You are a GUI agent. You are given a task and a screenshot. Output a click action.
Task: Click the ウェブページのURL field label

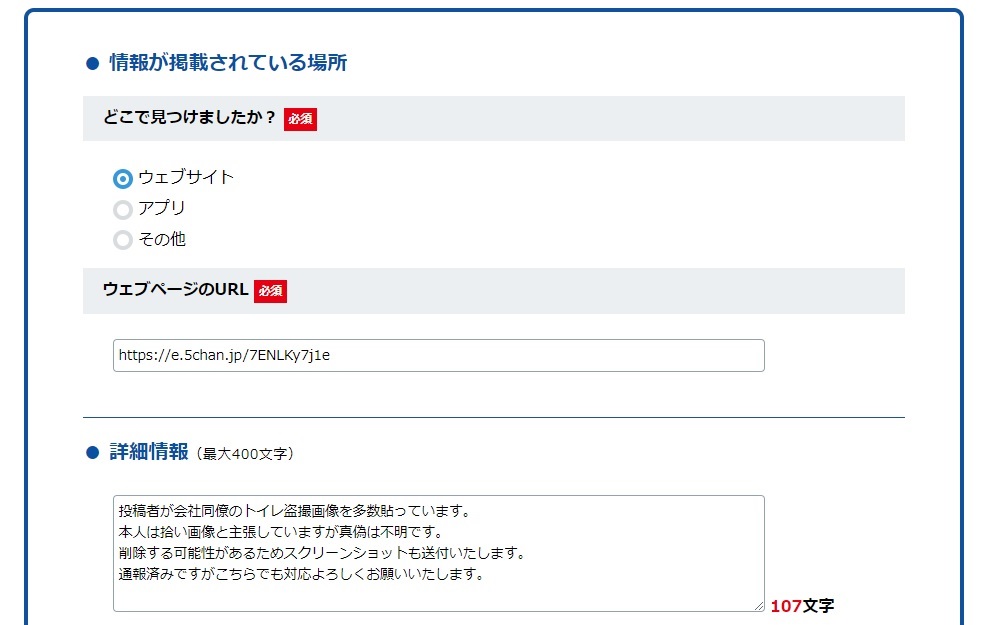(175, 290)
